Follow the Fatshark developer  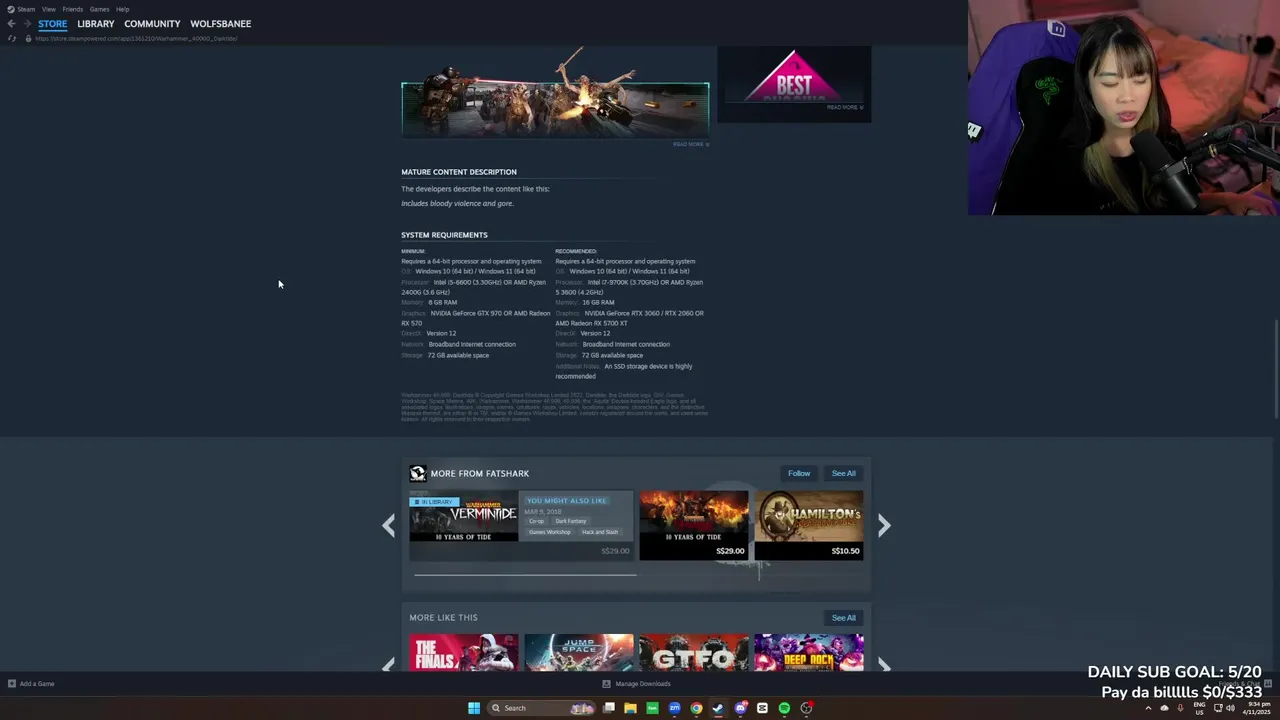[799, 473]
